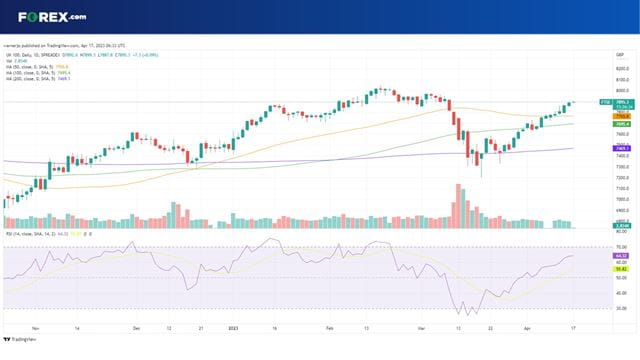Click the 8000.0 price axis label

click(x=622, y=91)
